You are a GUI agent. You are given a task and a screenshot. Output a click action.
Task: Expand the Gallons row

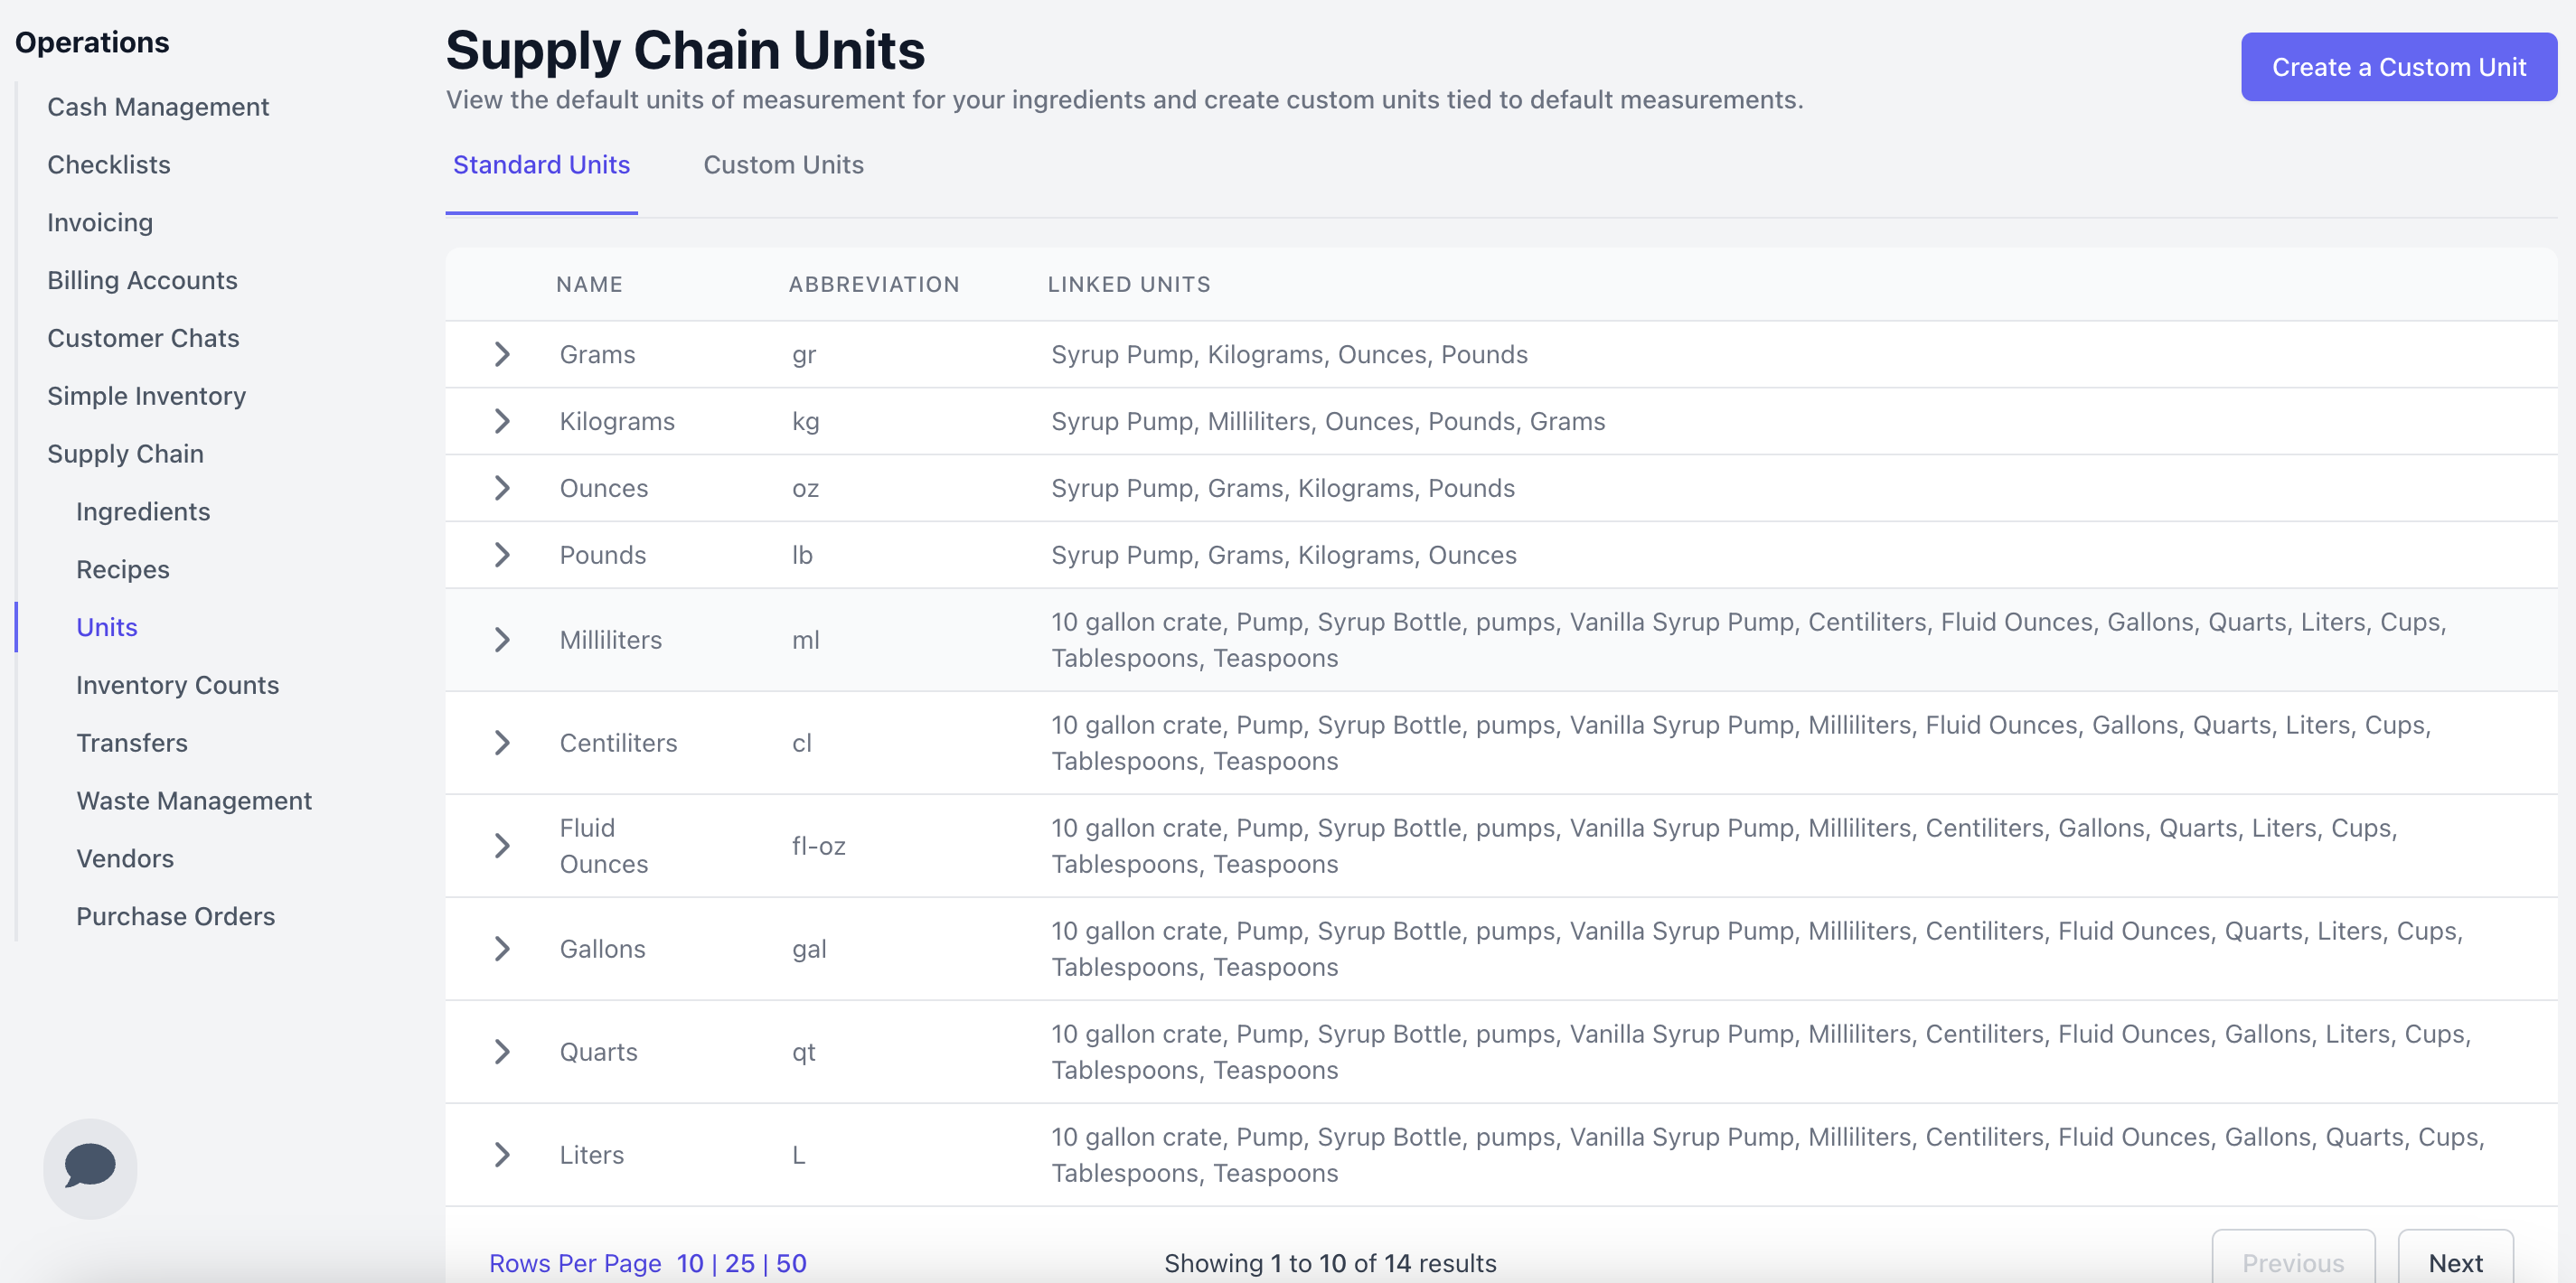click(502, 949)
